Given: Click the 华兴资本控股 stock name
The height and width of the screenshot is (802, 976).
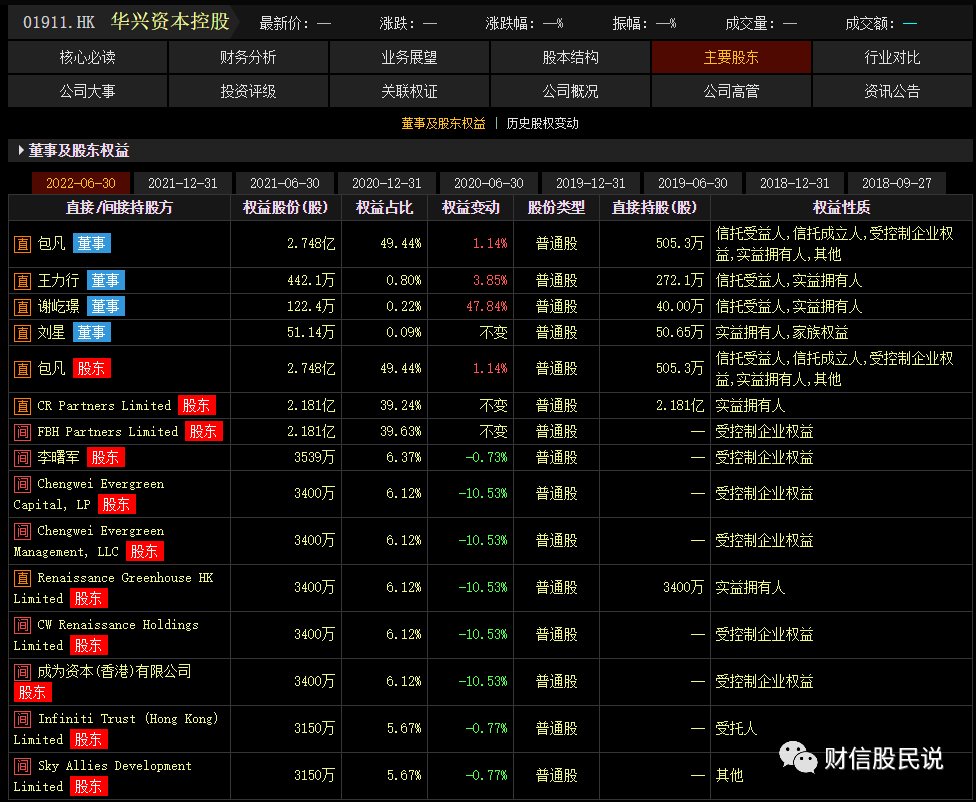Looking at the screenshot, I should pyautogui.click(x=171, y=21).
